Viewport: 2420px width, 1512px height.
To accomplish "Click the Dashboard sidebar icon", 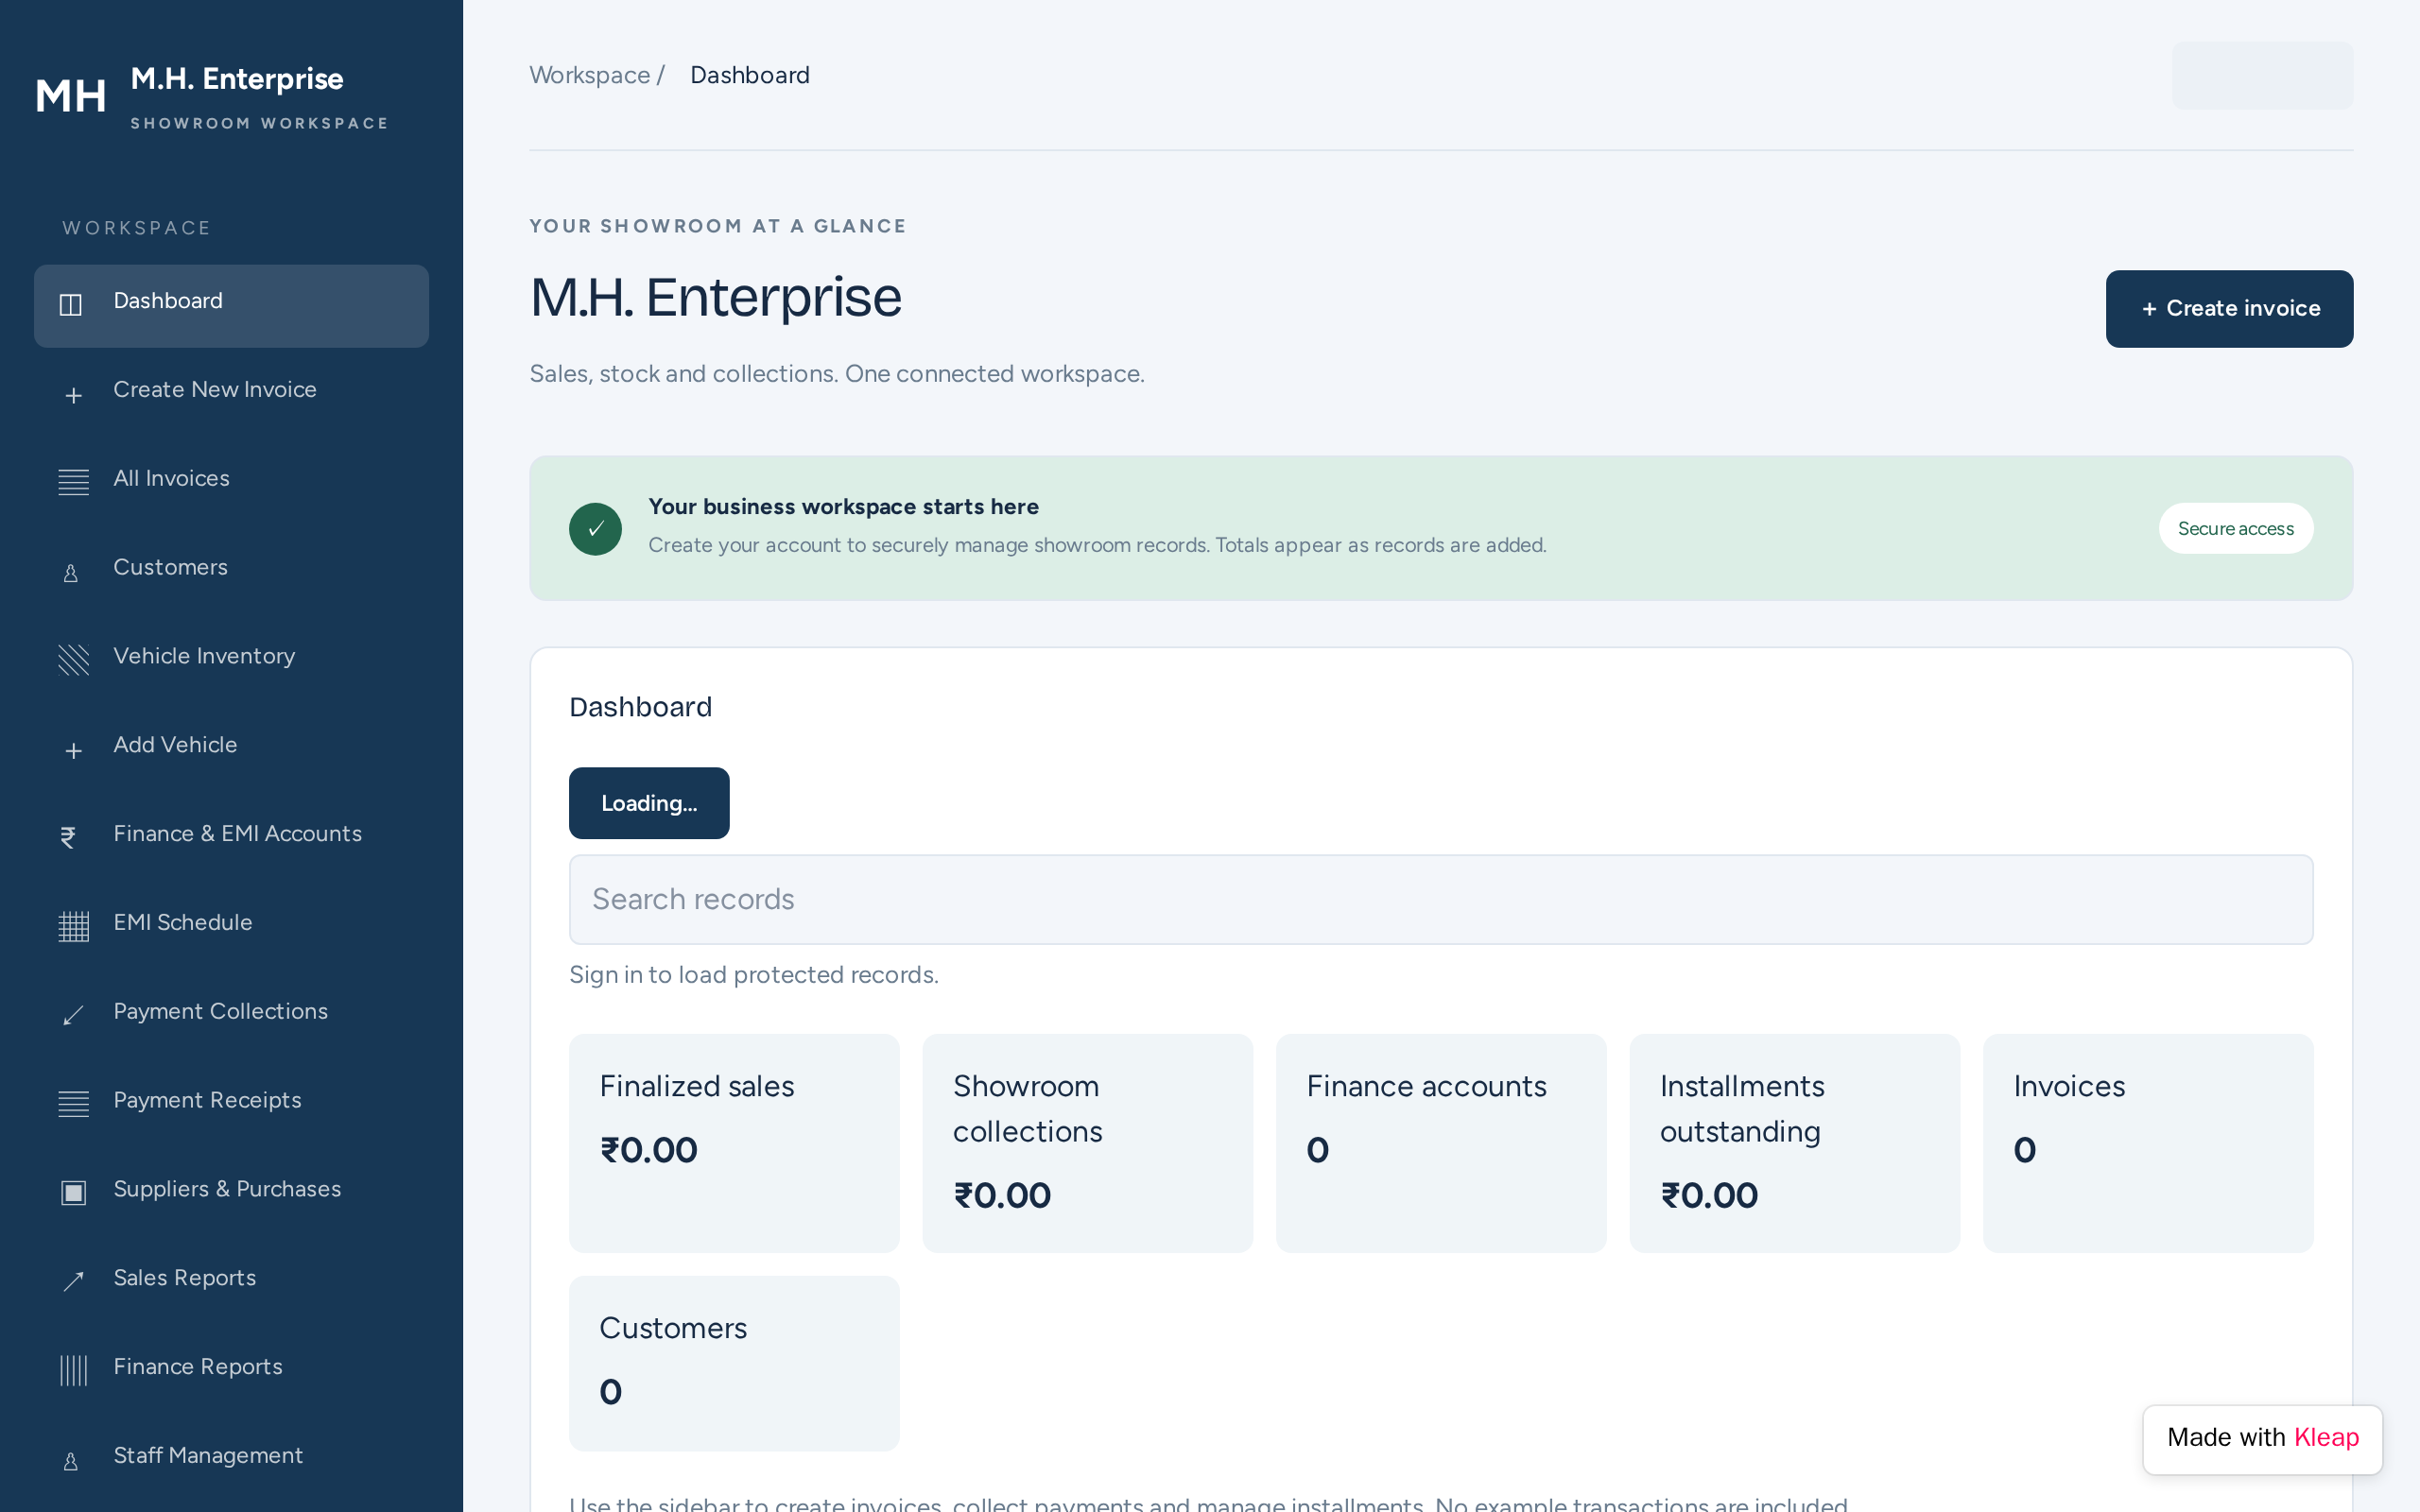I will (71, 305).
